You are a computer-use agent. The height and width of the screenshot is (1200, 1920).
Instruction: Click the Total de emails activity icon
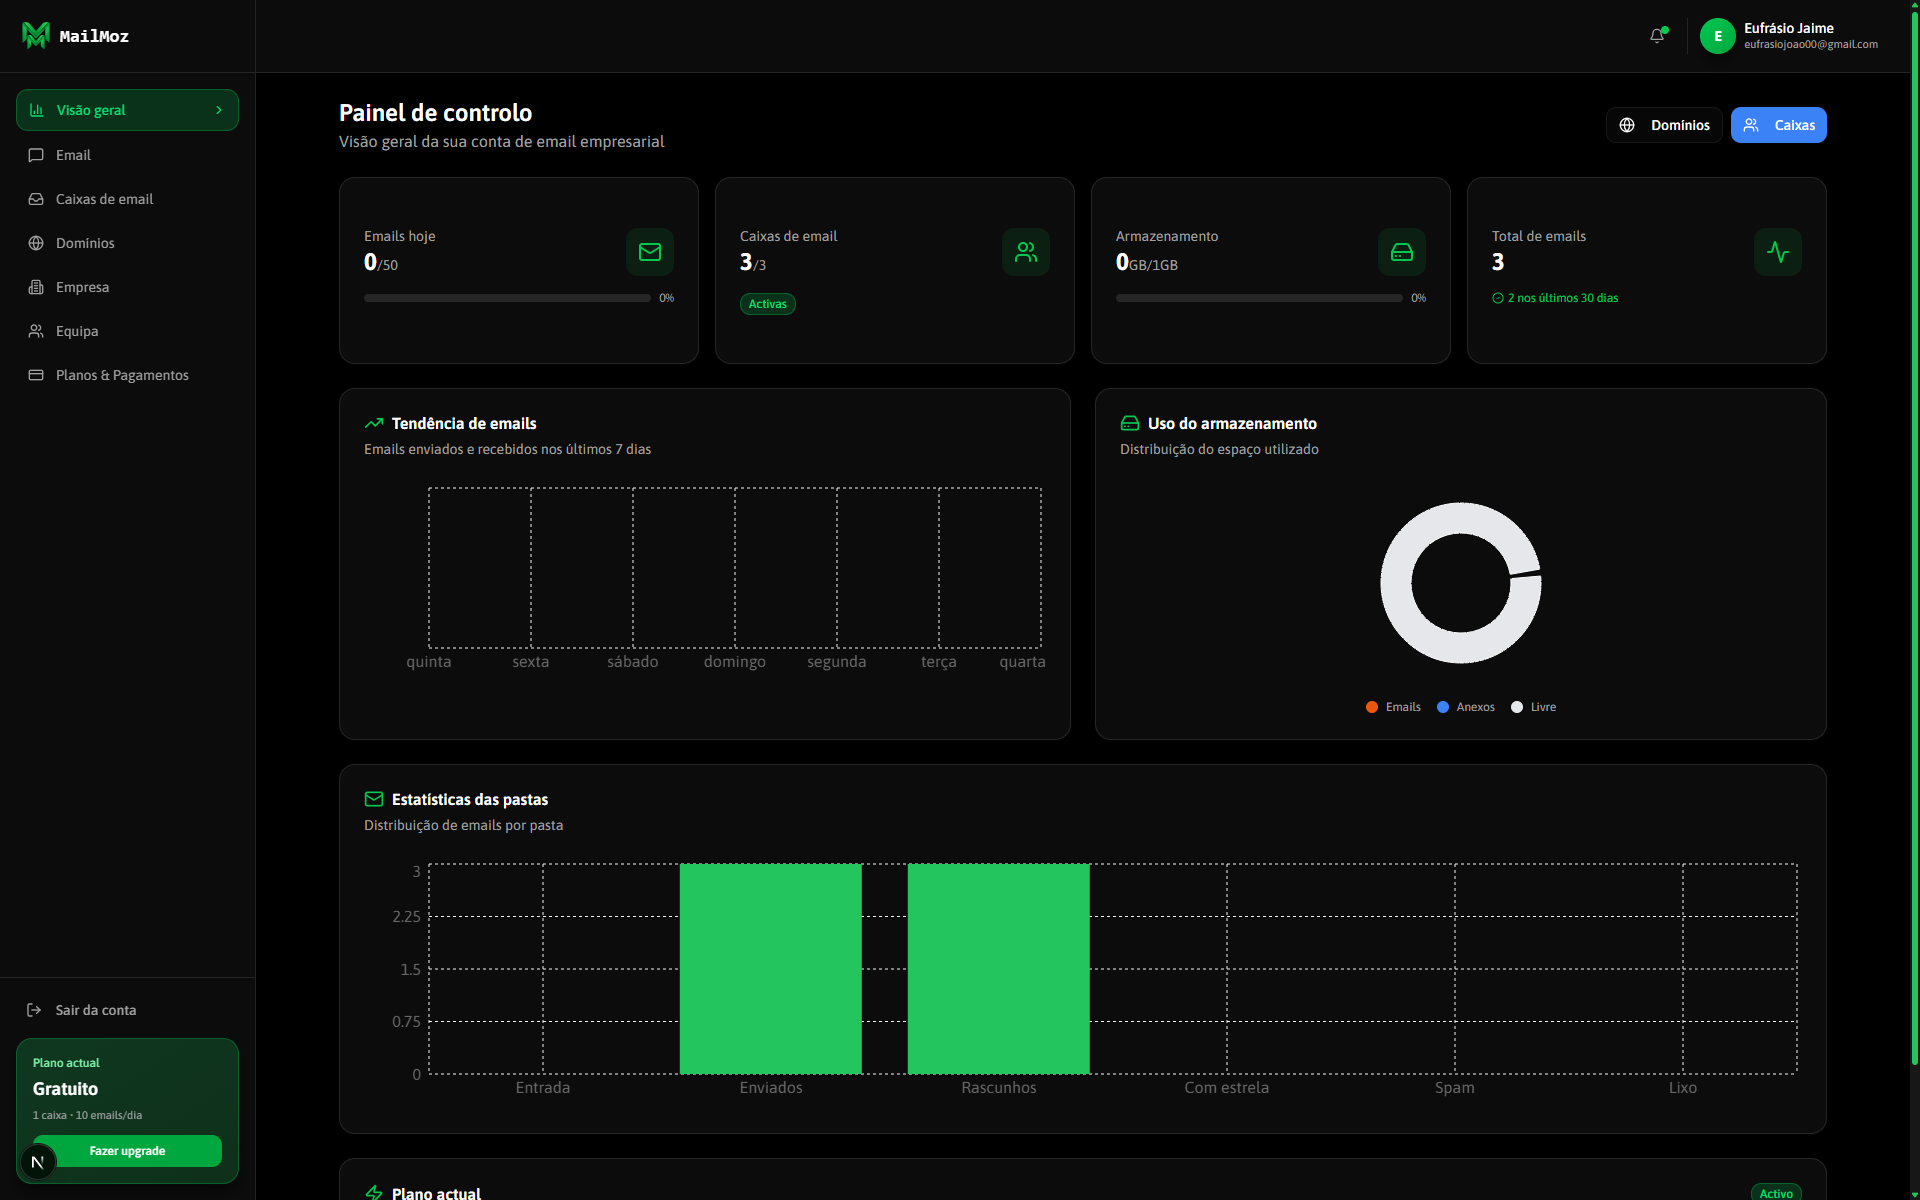(x=1778, y=252)
